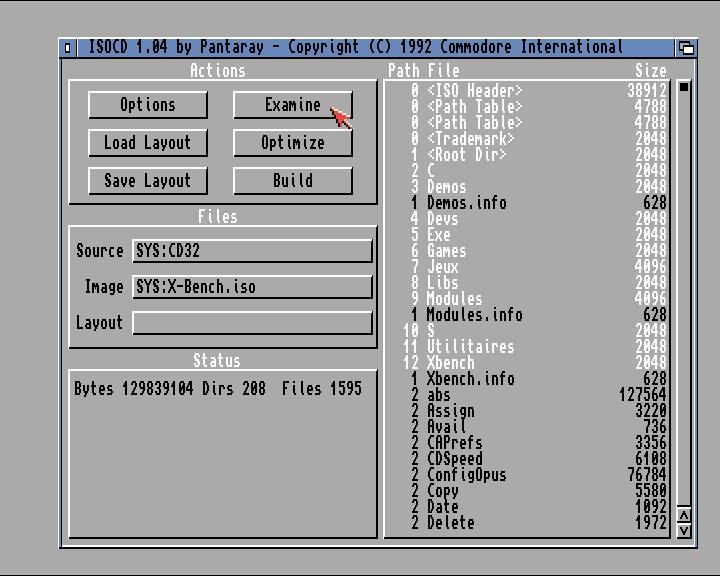
Task: Select the <Path Table> row above <Trademark>
Action: click(527, 123)
